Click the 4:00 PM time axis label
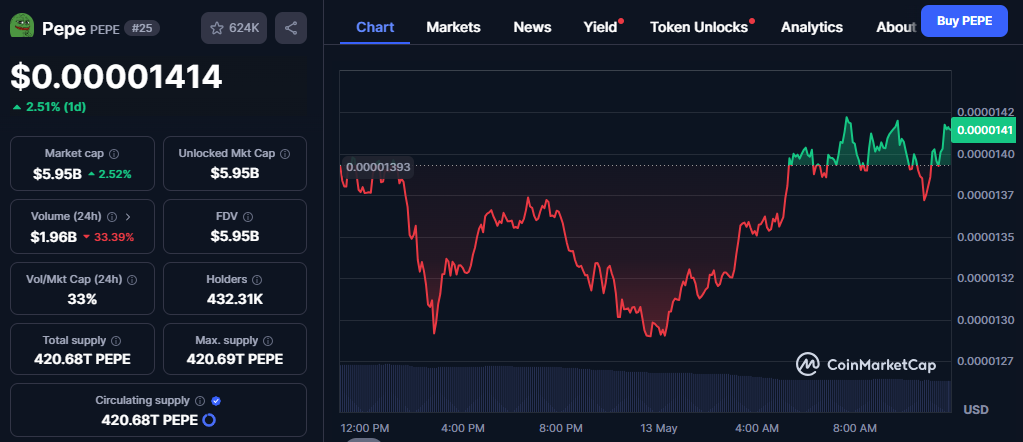 tap(462, 428)
